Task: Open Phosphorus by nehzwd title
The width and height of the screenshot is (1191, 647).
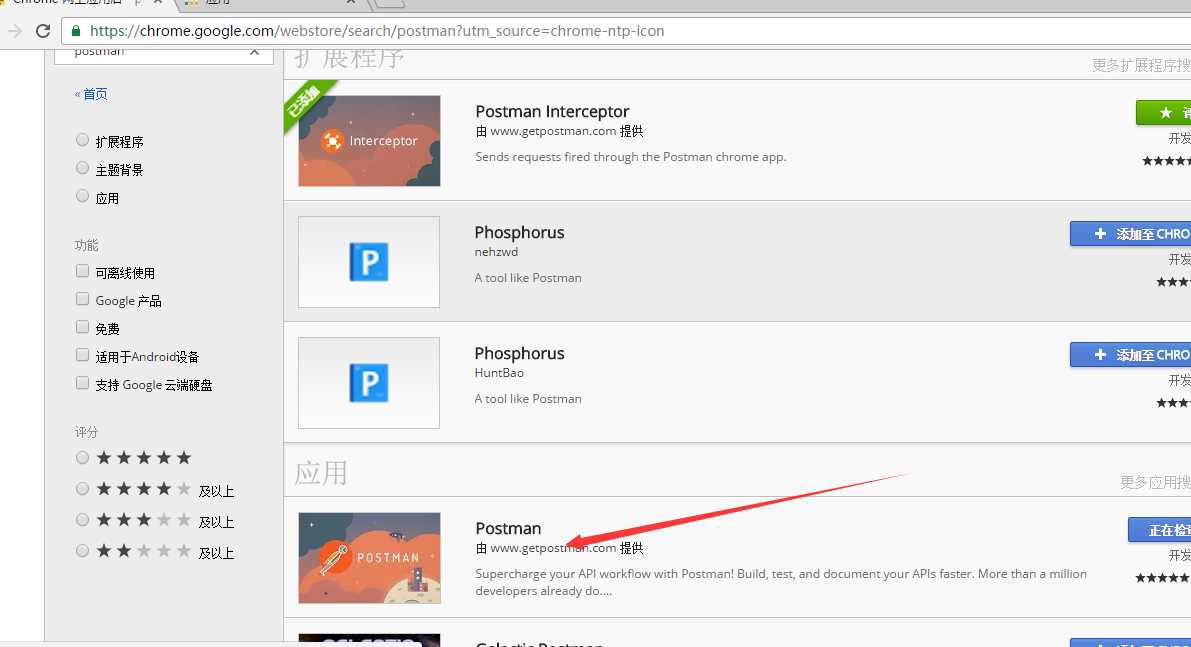Action: [520, 232]
